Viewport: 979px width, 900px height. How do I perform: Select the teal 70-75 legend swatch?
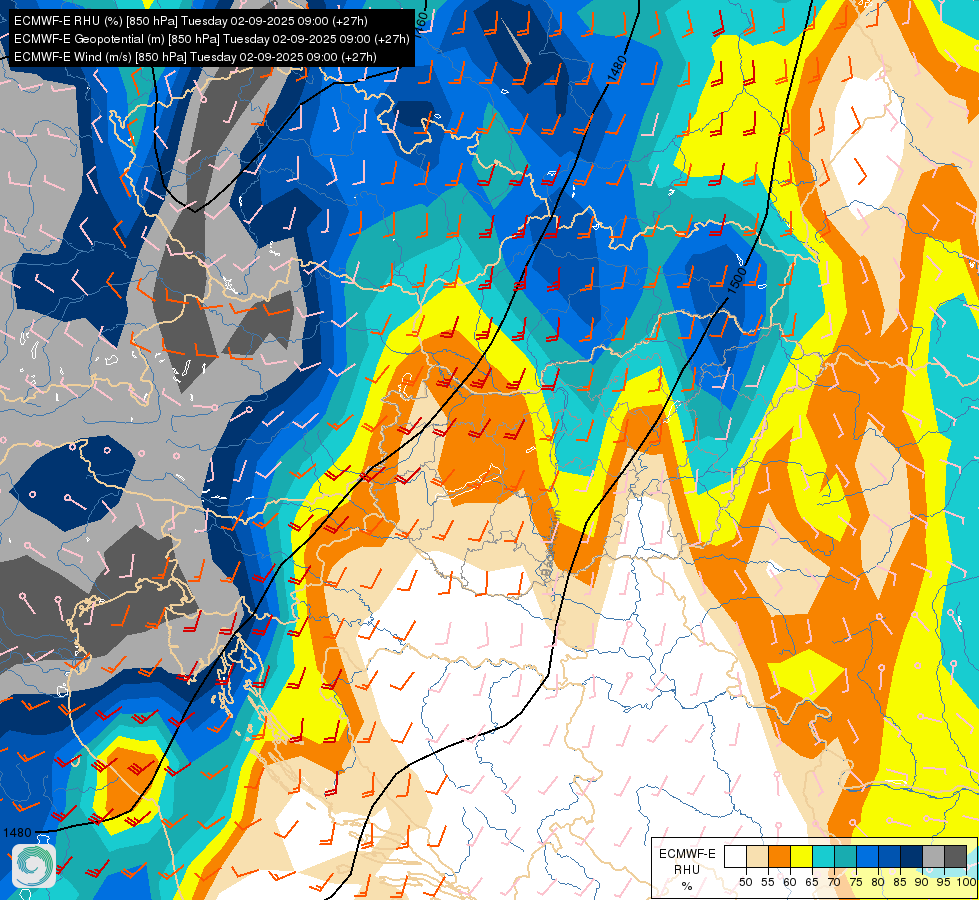point(845,856)
